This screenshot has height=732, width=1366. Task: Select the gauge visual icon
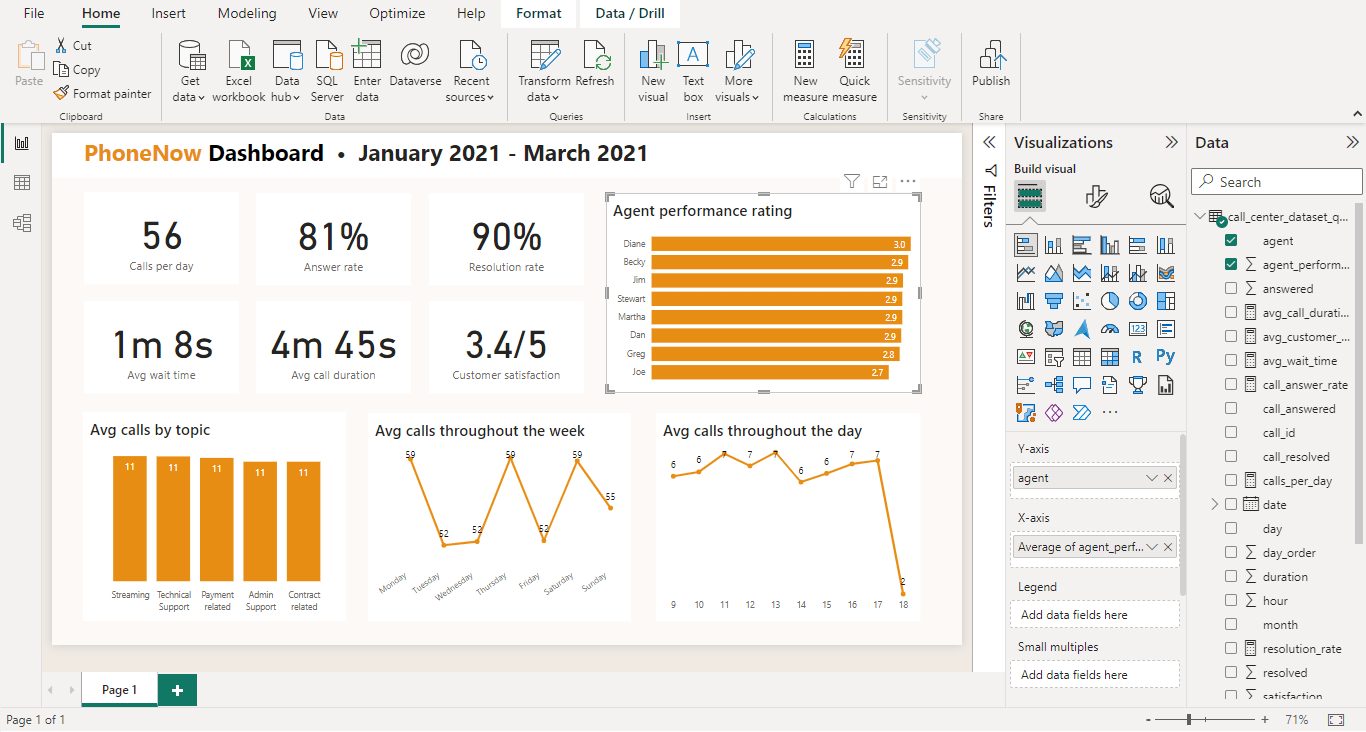click(x=1110, y=328)
